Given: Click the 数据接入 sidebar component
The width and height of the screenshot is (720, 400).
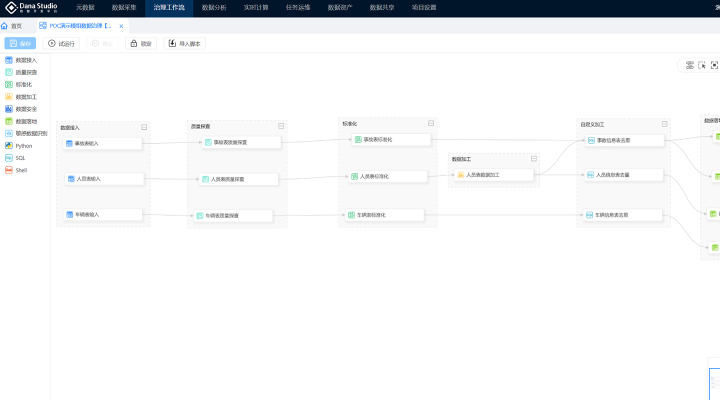Looking at the screenshot, I should 25,60.
